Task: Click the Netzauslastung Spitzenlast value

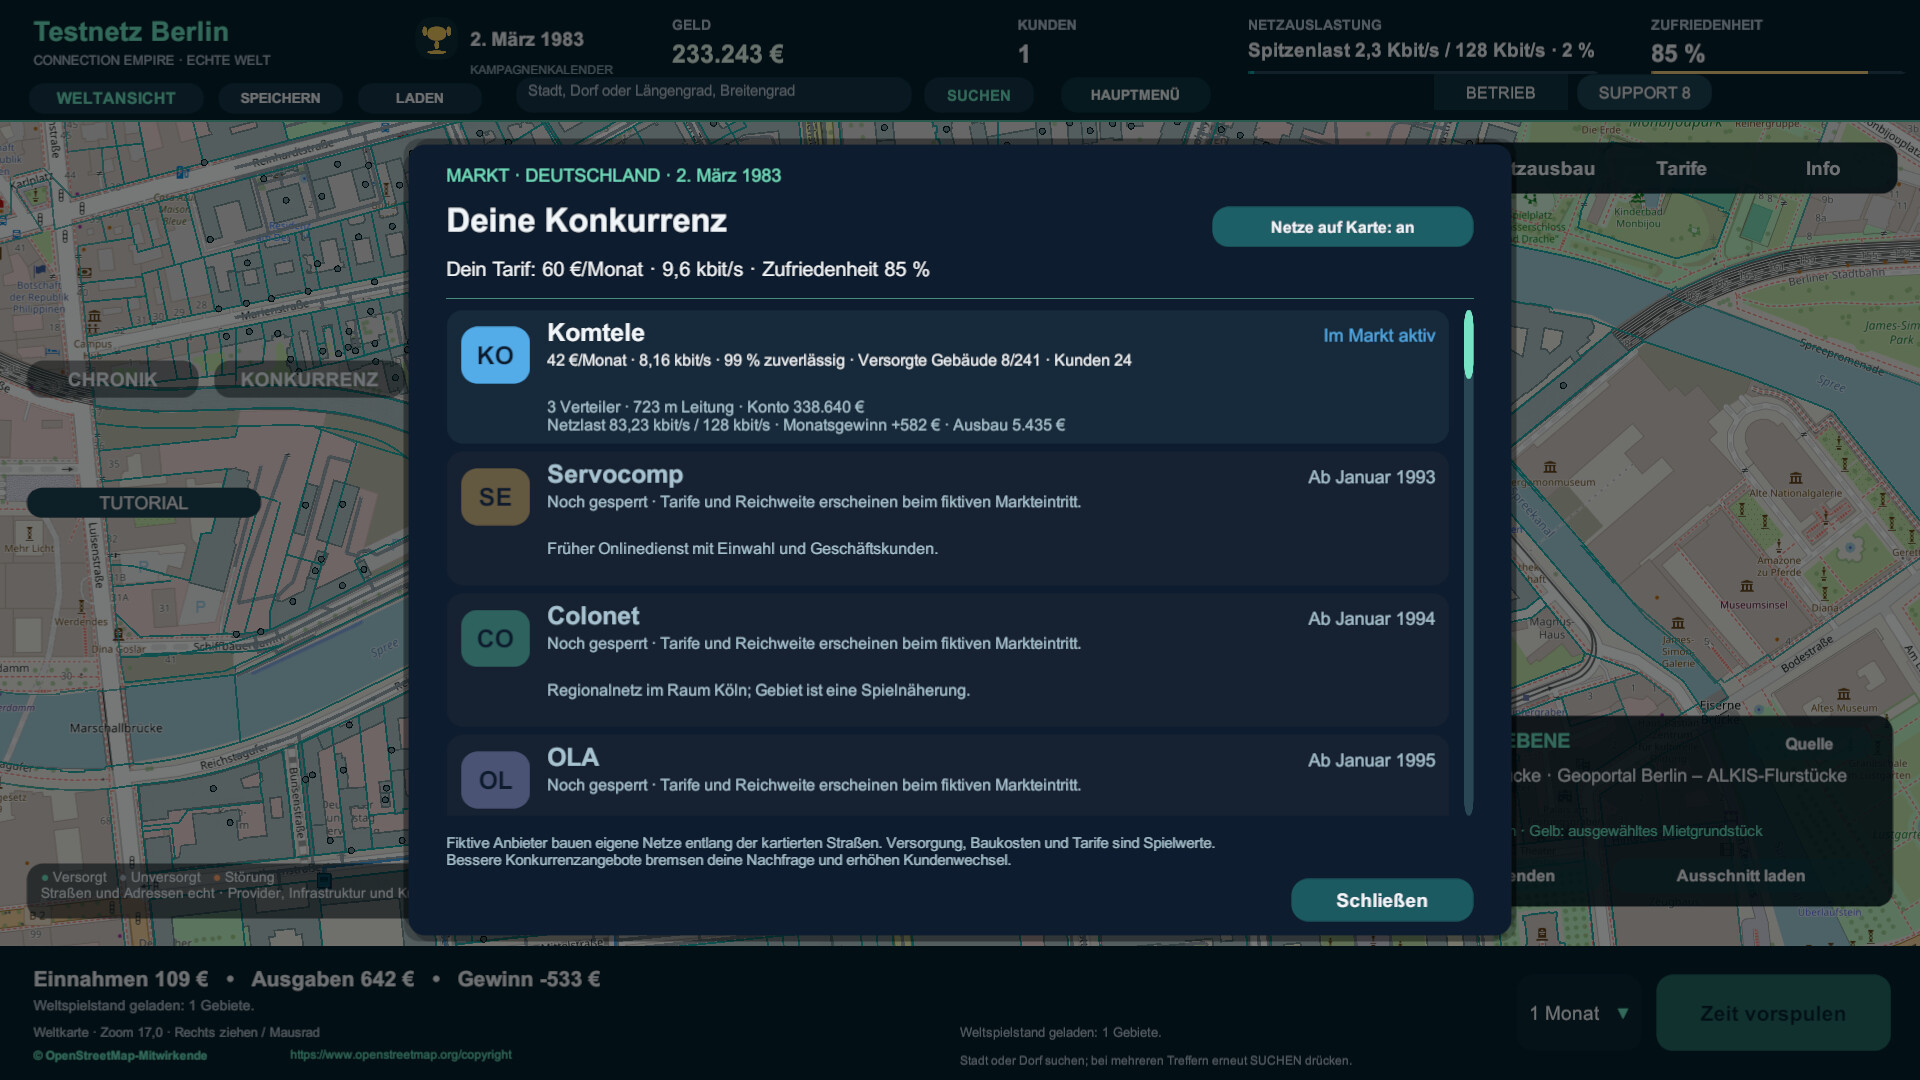Action: coord(1421,50)
